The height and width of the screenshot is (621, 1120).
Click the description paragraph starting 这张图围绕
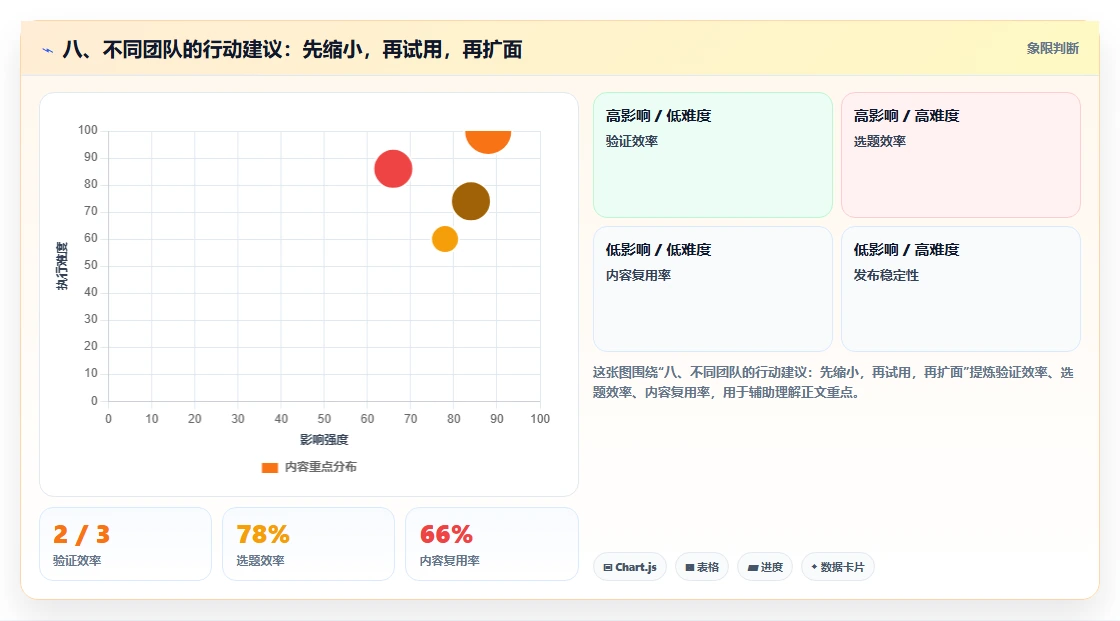point(833,382)
